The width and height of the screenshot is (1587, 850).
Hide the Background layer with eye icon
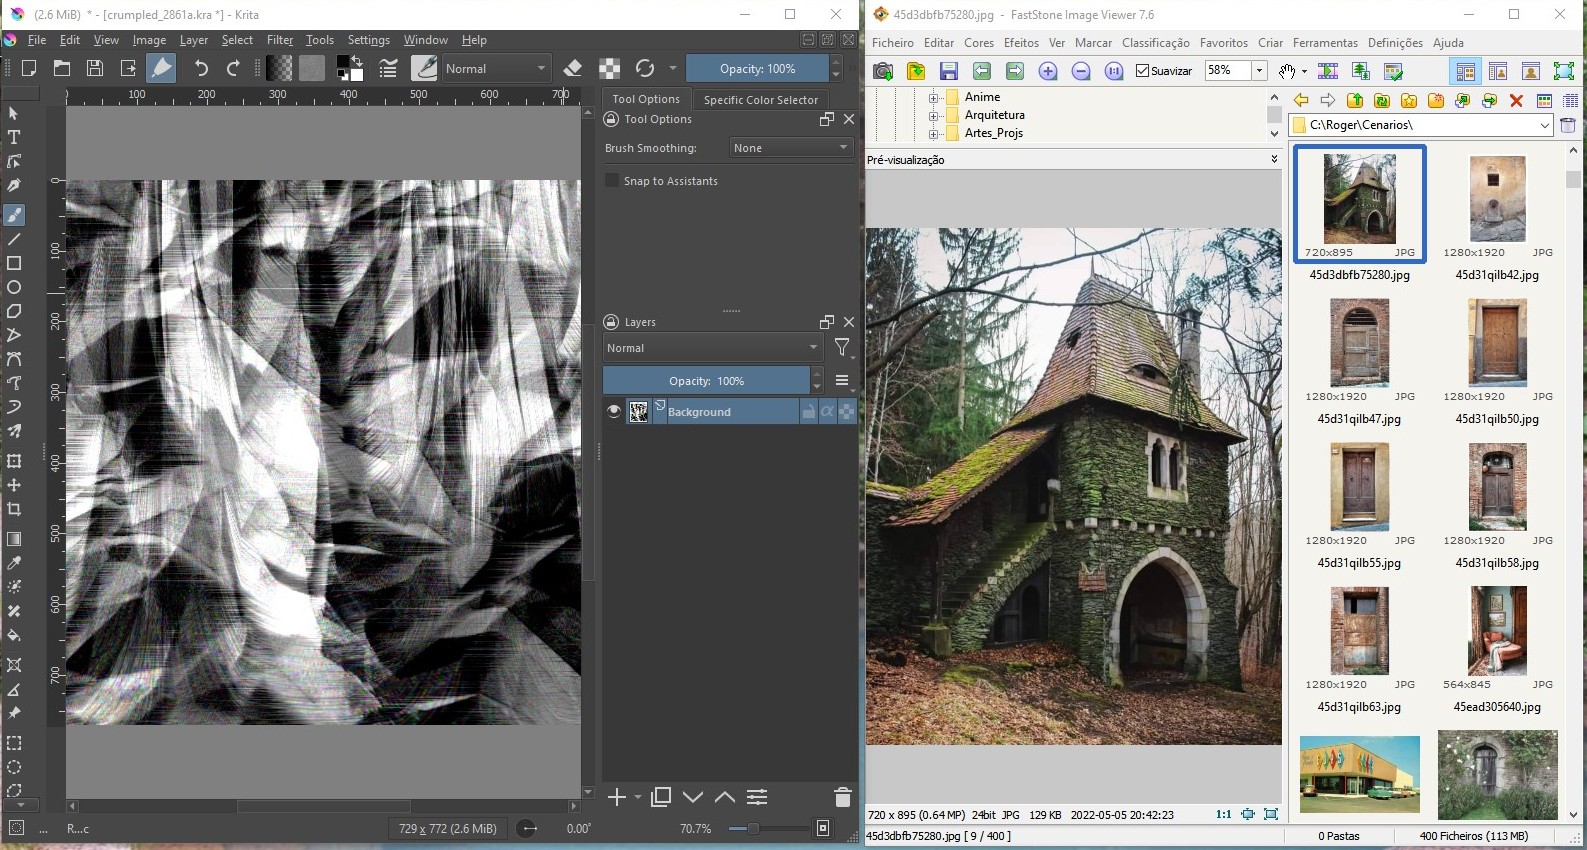click(x=614, y=411)
